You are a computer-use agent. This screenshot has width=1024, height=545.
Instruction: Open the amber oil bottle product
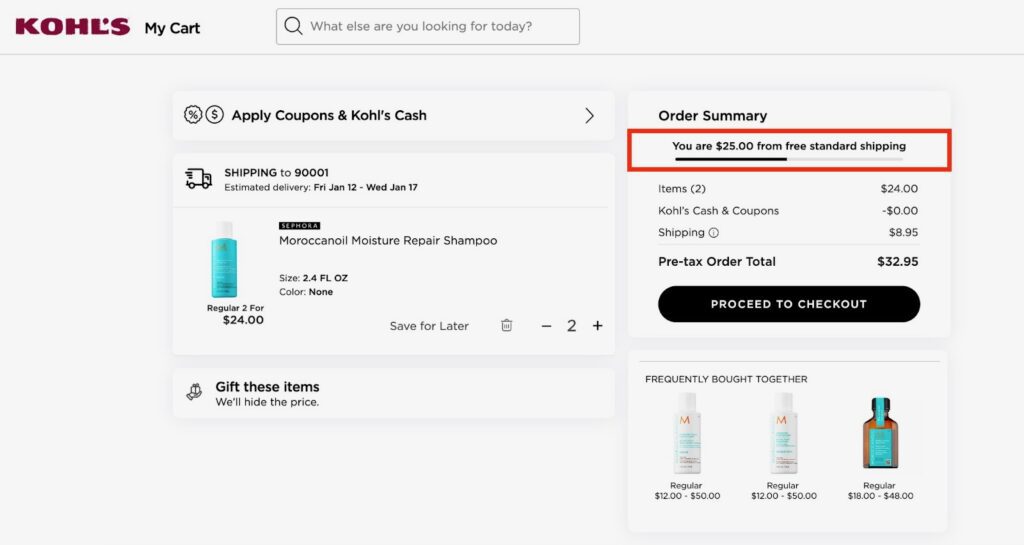878,433
